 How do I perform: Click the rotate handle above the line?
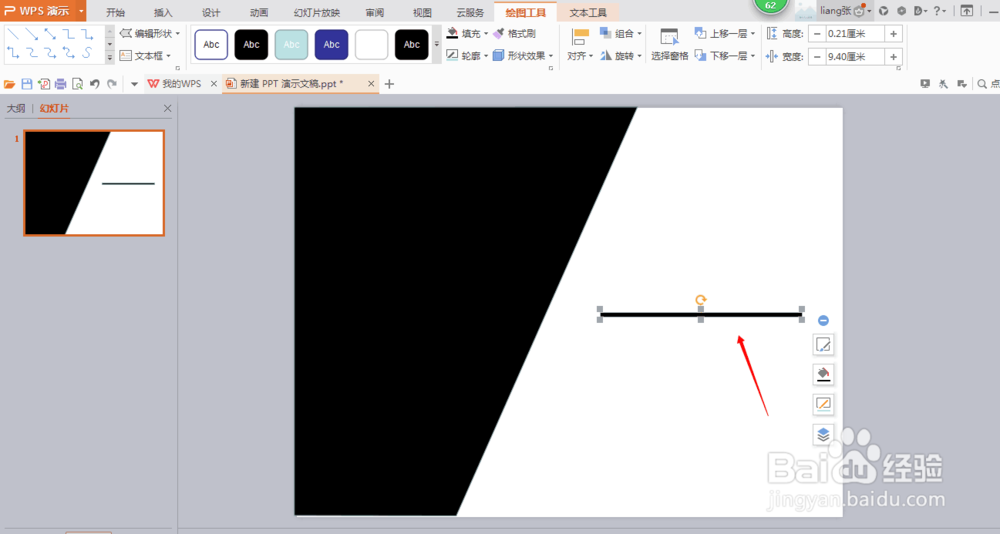click(700, 300)
